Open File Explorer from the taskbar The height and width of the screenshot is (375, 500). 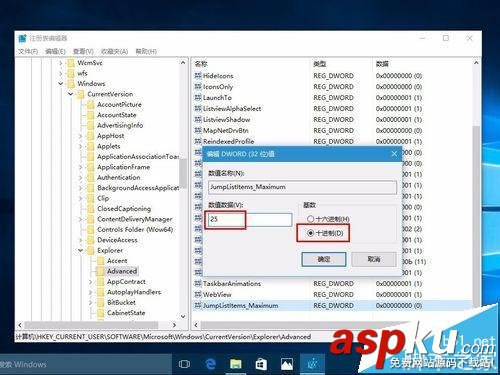pos(236,364)
